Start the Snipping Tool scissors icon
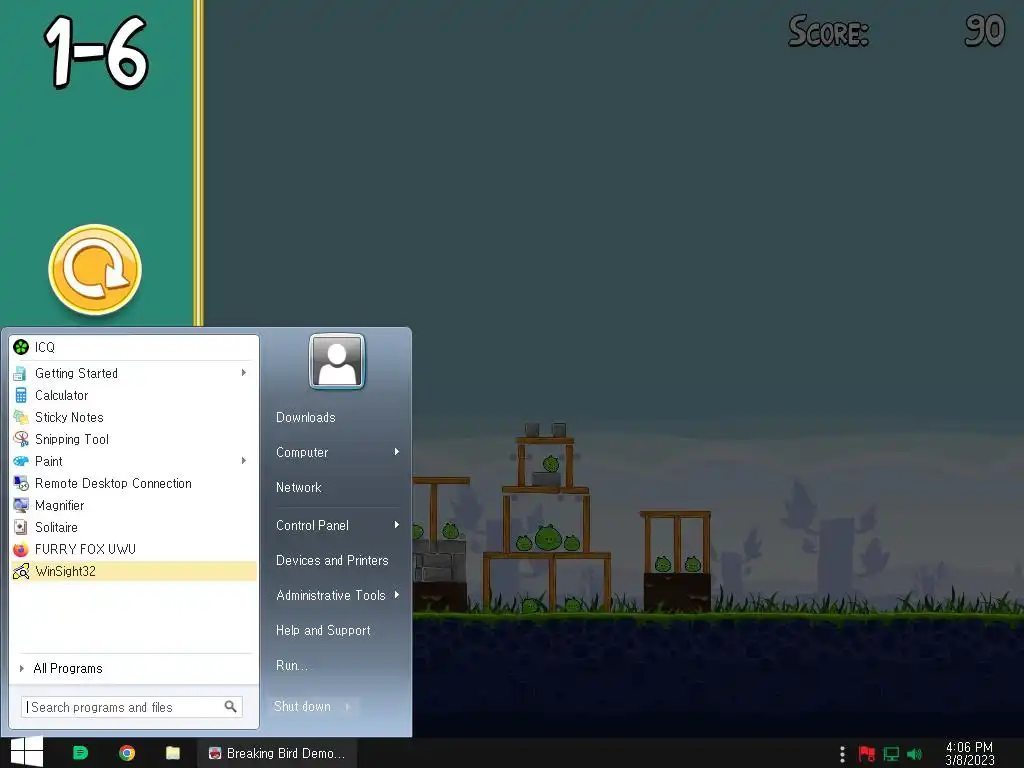1024x768 pixels. click(21, 439)
